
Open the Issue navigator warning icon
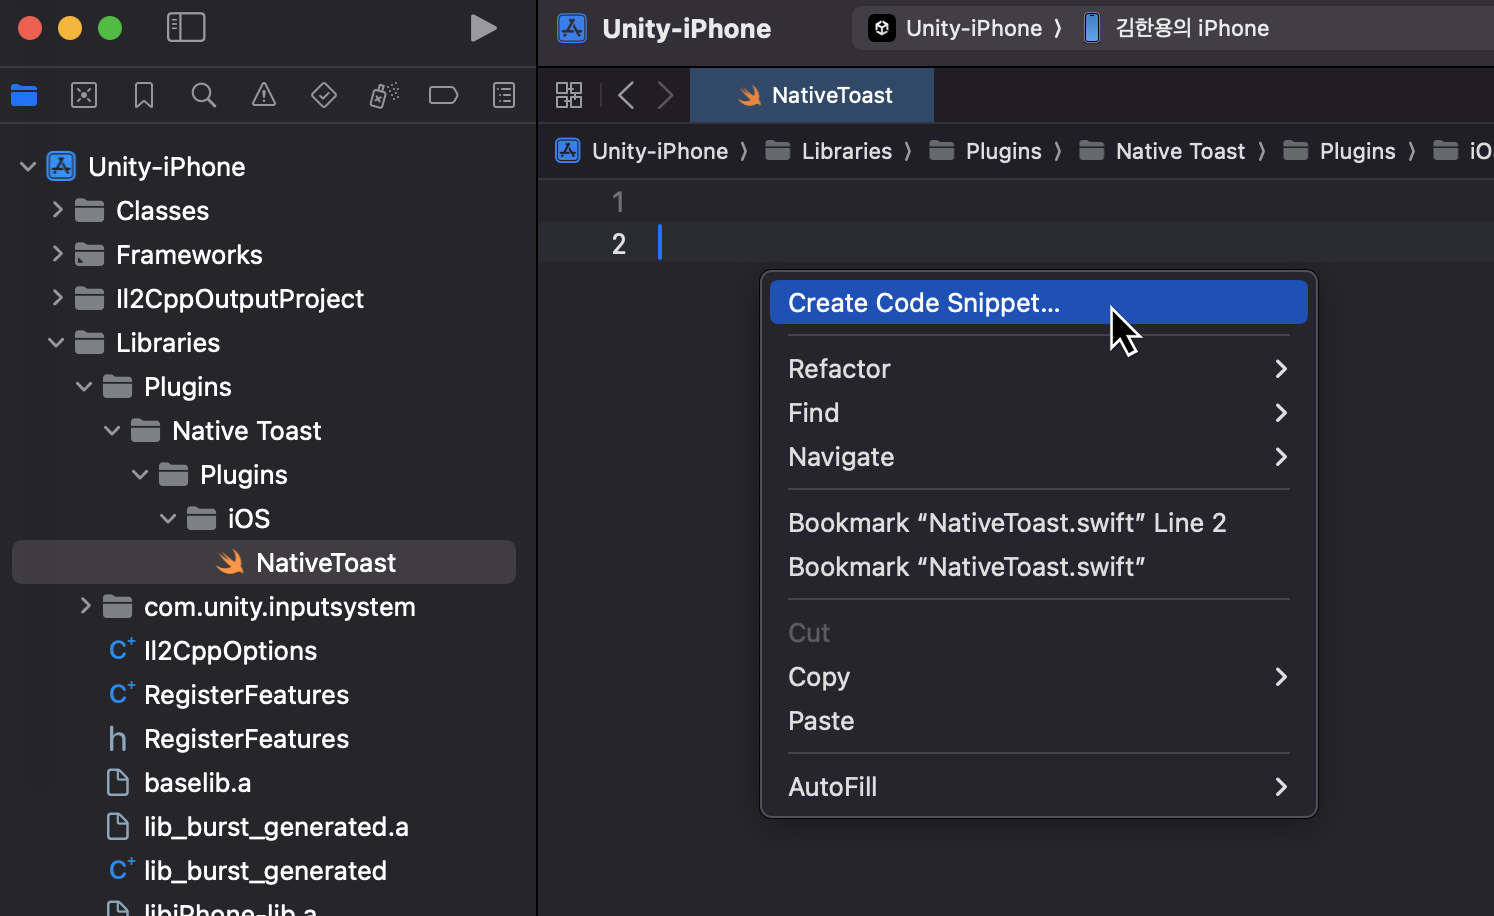coord(264,95)
